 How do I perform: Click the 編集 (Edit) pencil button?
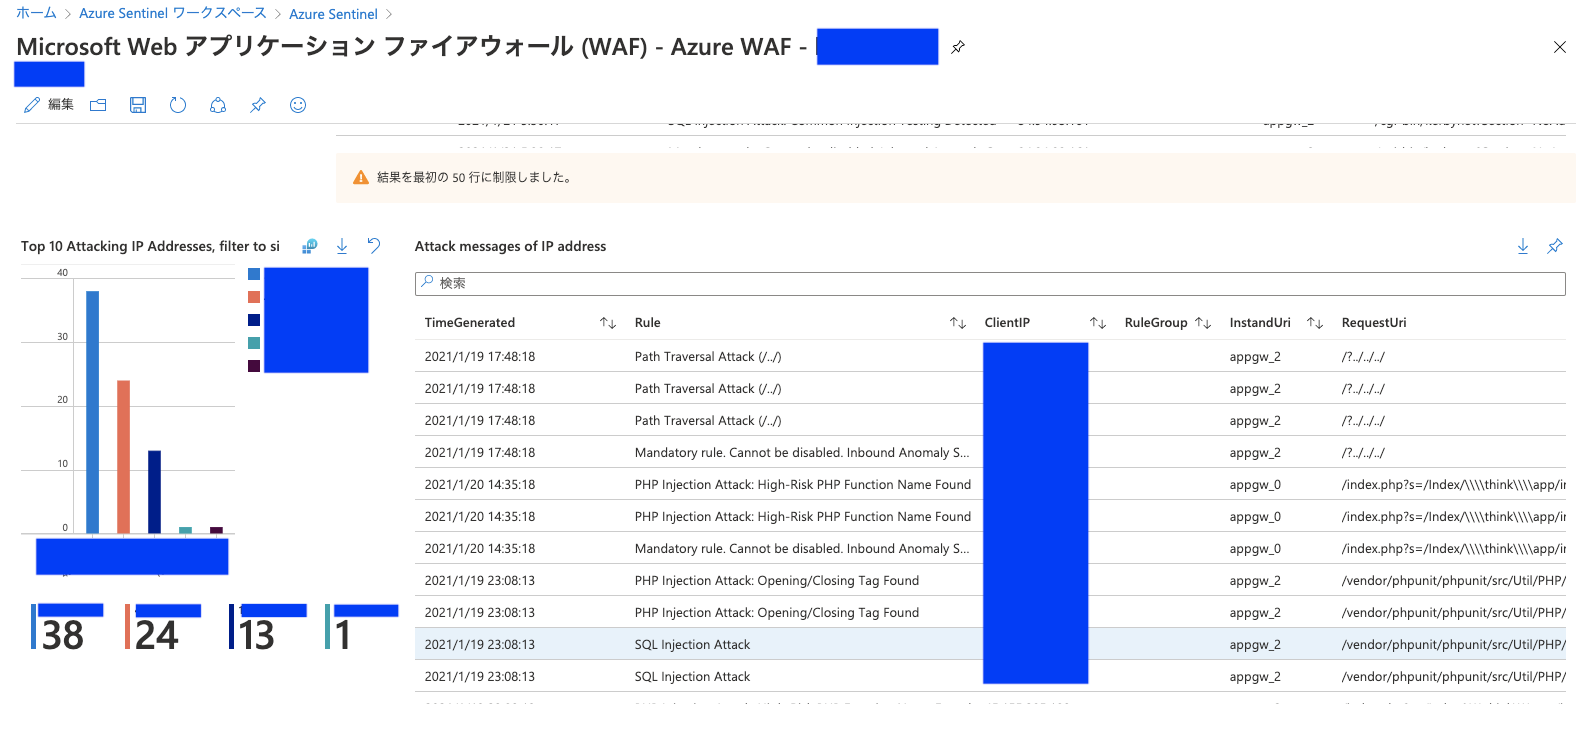[x=48, y=105]
